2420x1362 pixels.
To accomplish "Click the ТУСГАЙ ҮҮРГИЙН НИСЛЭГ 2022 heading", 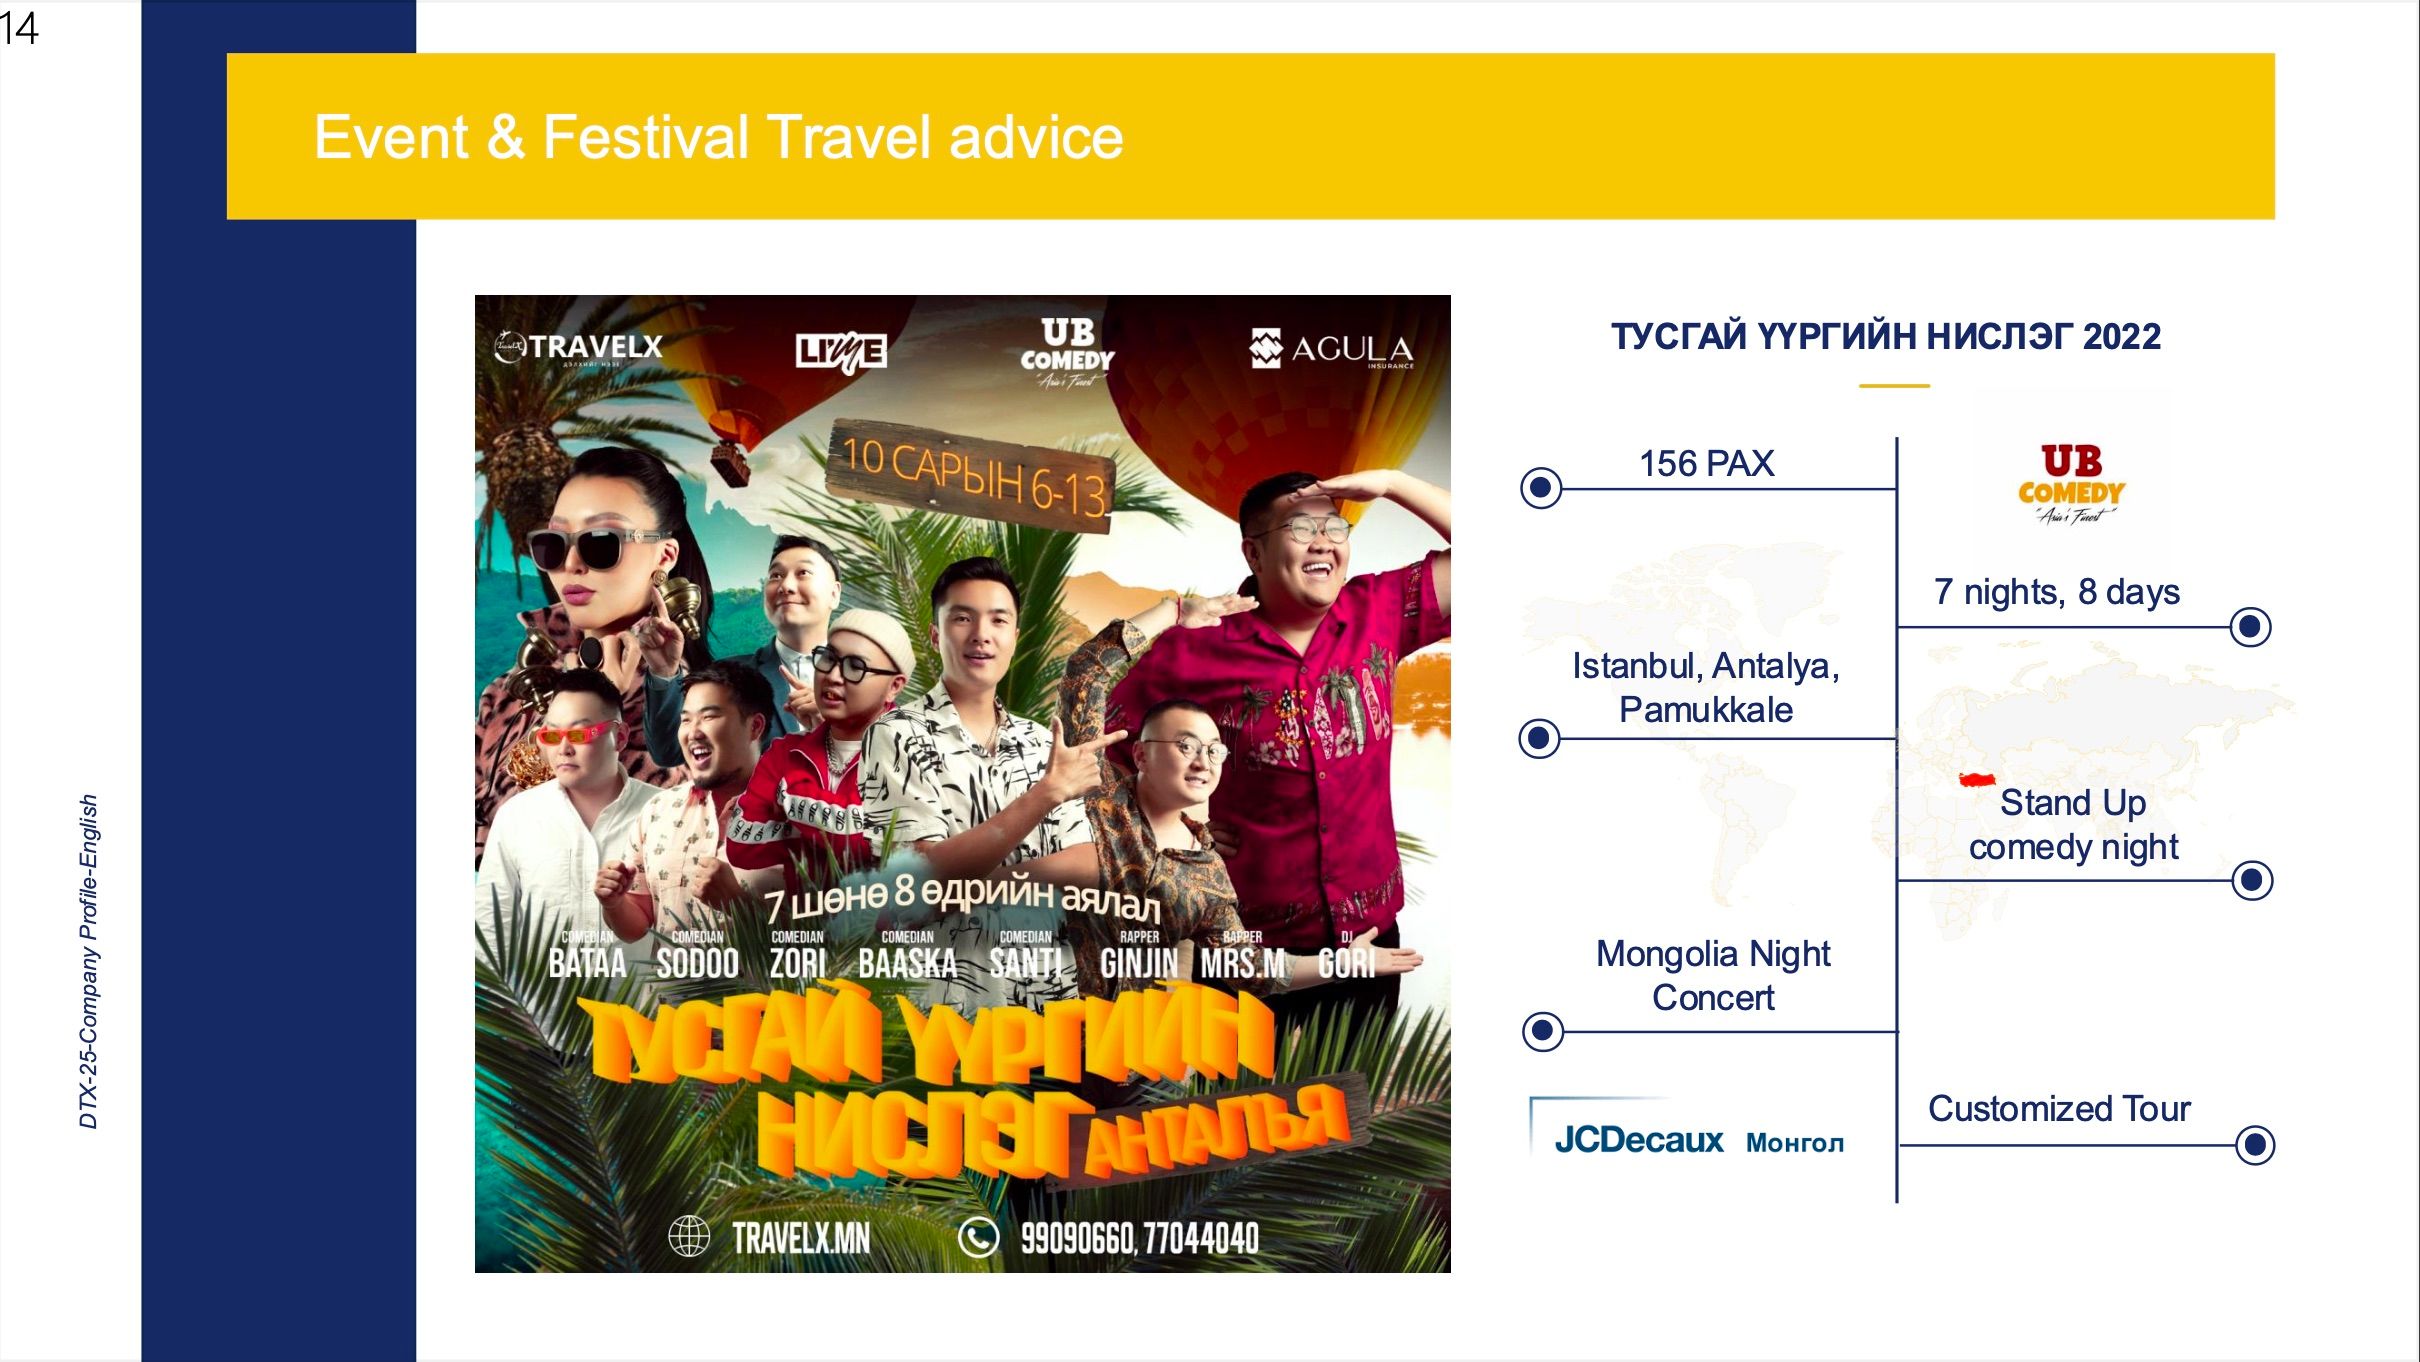I will (x=1886, y=336).
